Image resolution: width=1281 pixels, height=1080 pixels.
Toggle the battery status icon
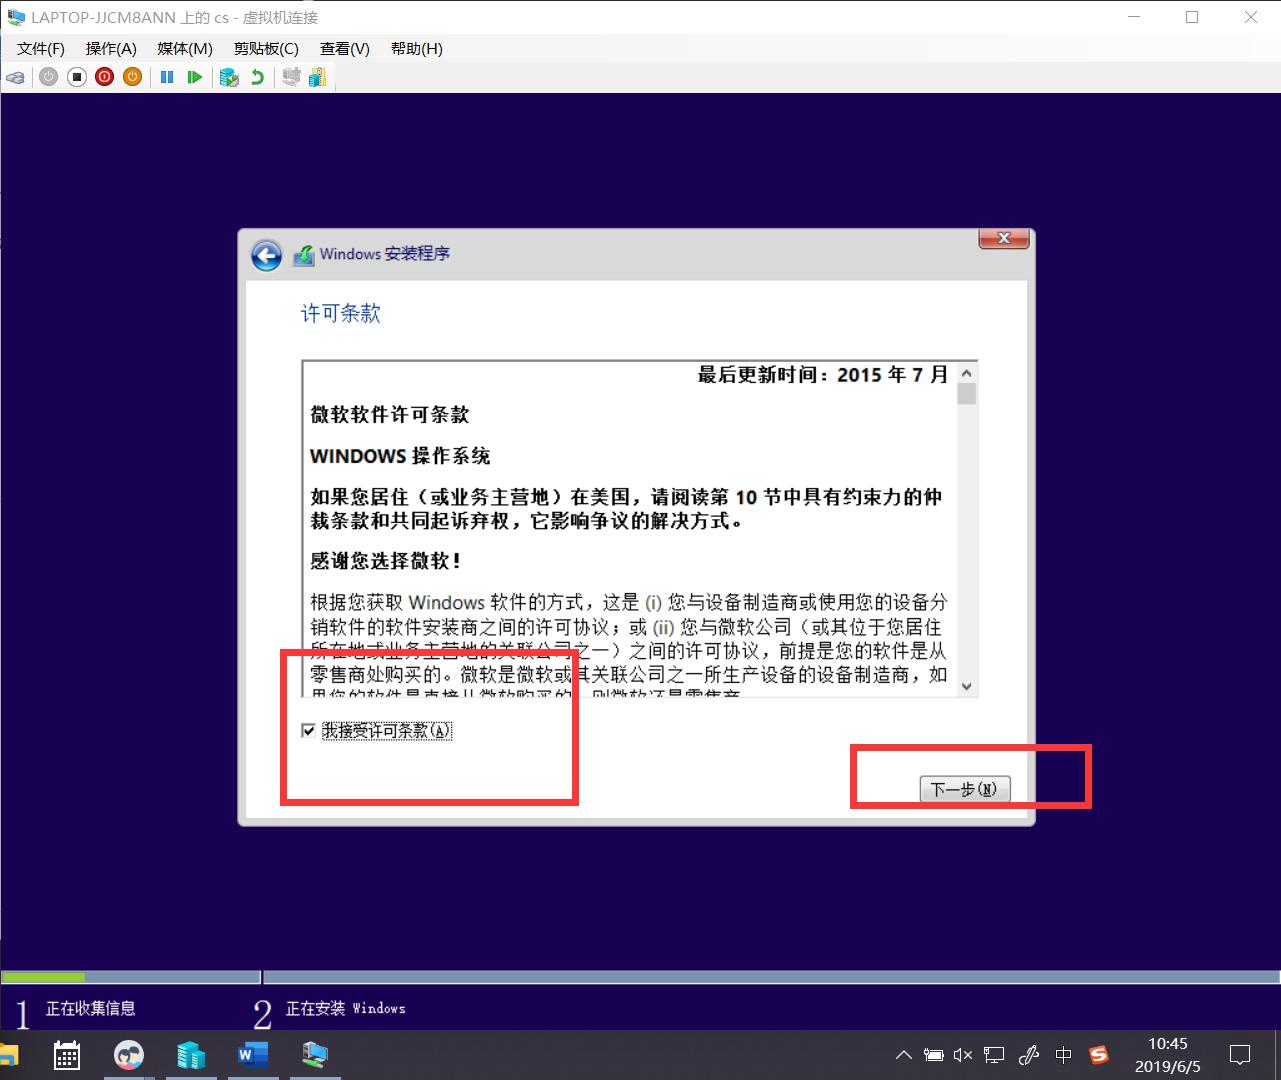click(x=932, y=1055)
